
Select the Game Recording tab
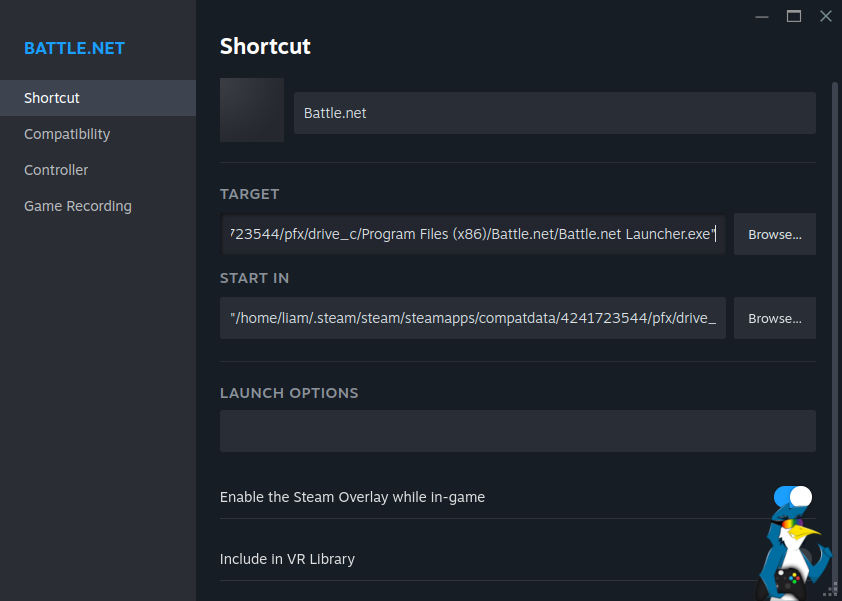click(78, 206)
